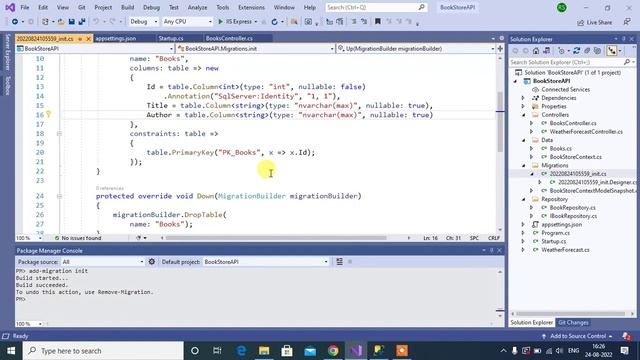Viewport: 640px width, 360px height.
Task: Open the Debug menu
Action: (151, 7)
